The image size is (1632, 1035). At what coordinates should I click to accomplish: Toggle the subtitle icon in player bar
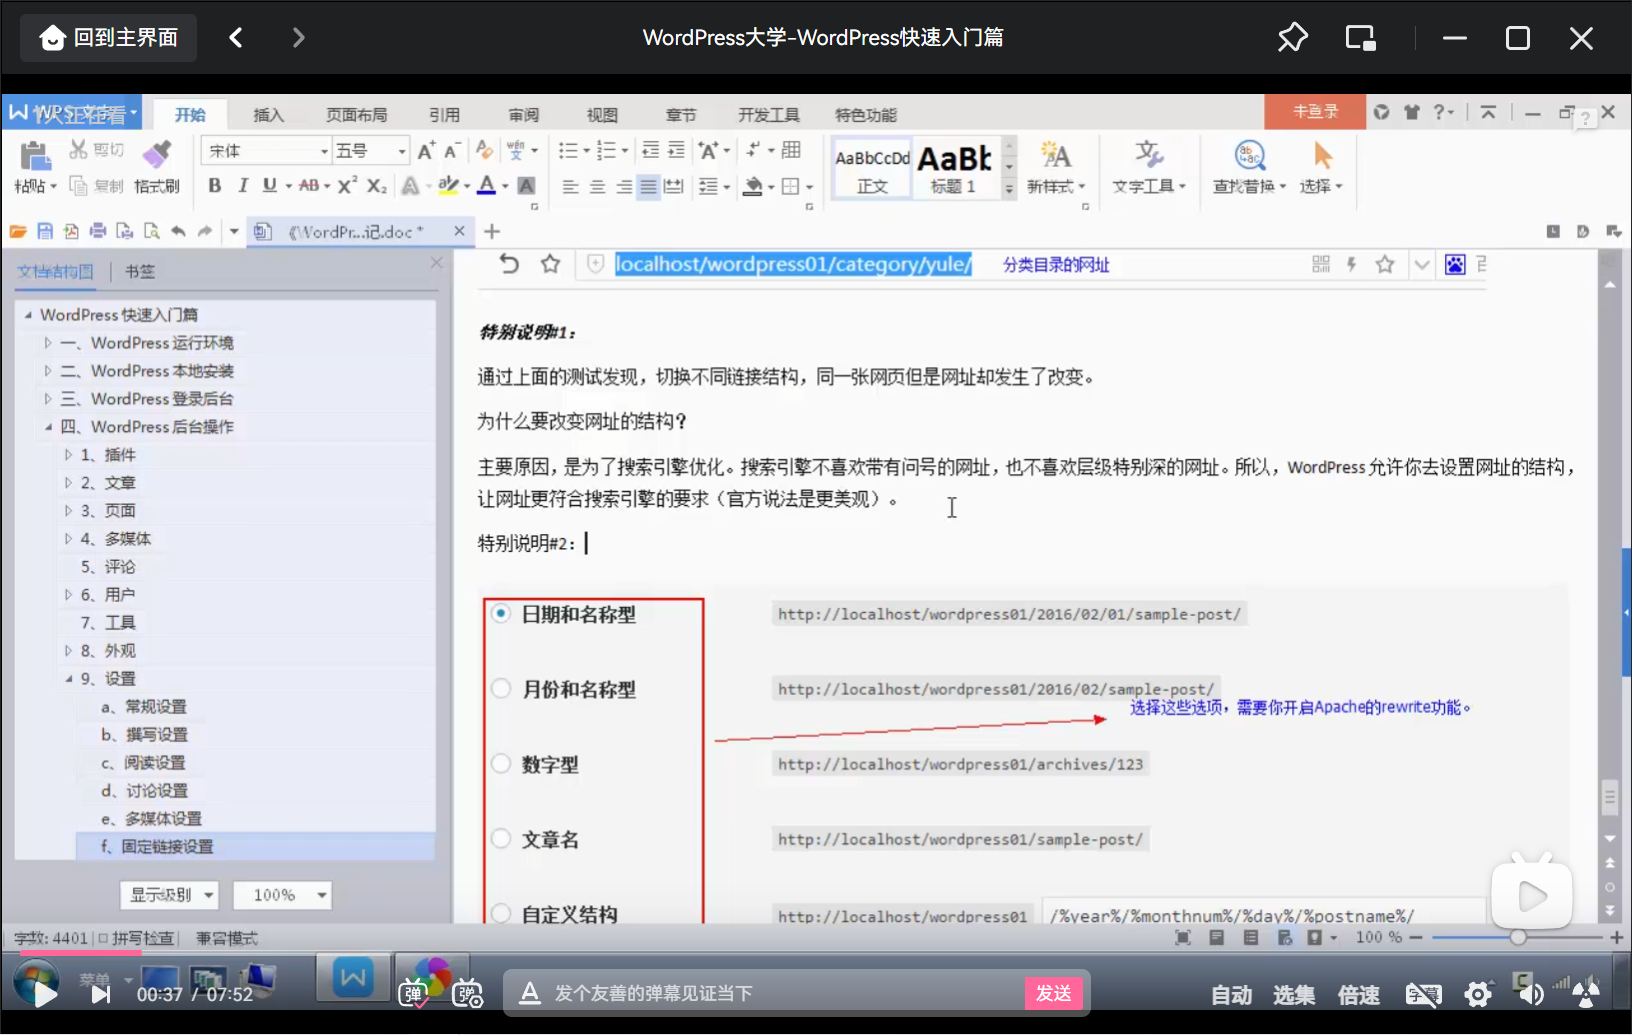pos(1423,995)
